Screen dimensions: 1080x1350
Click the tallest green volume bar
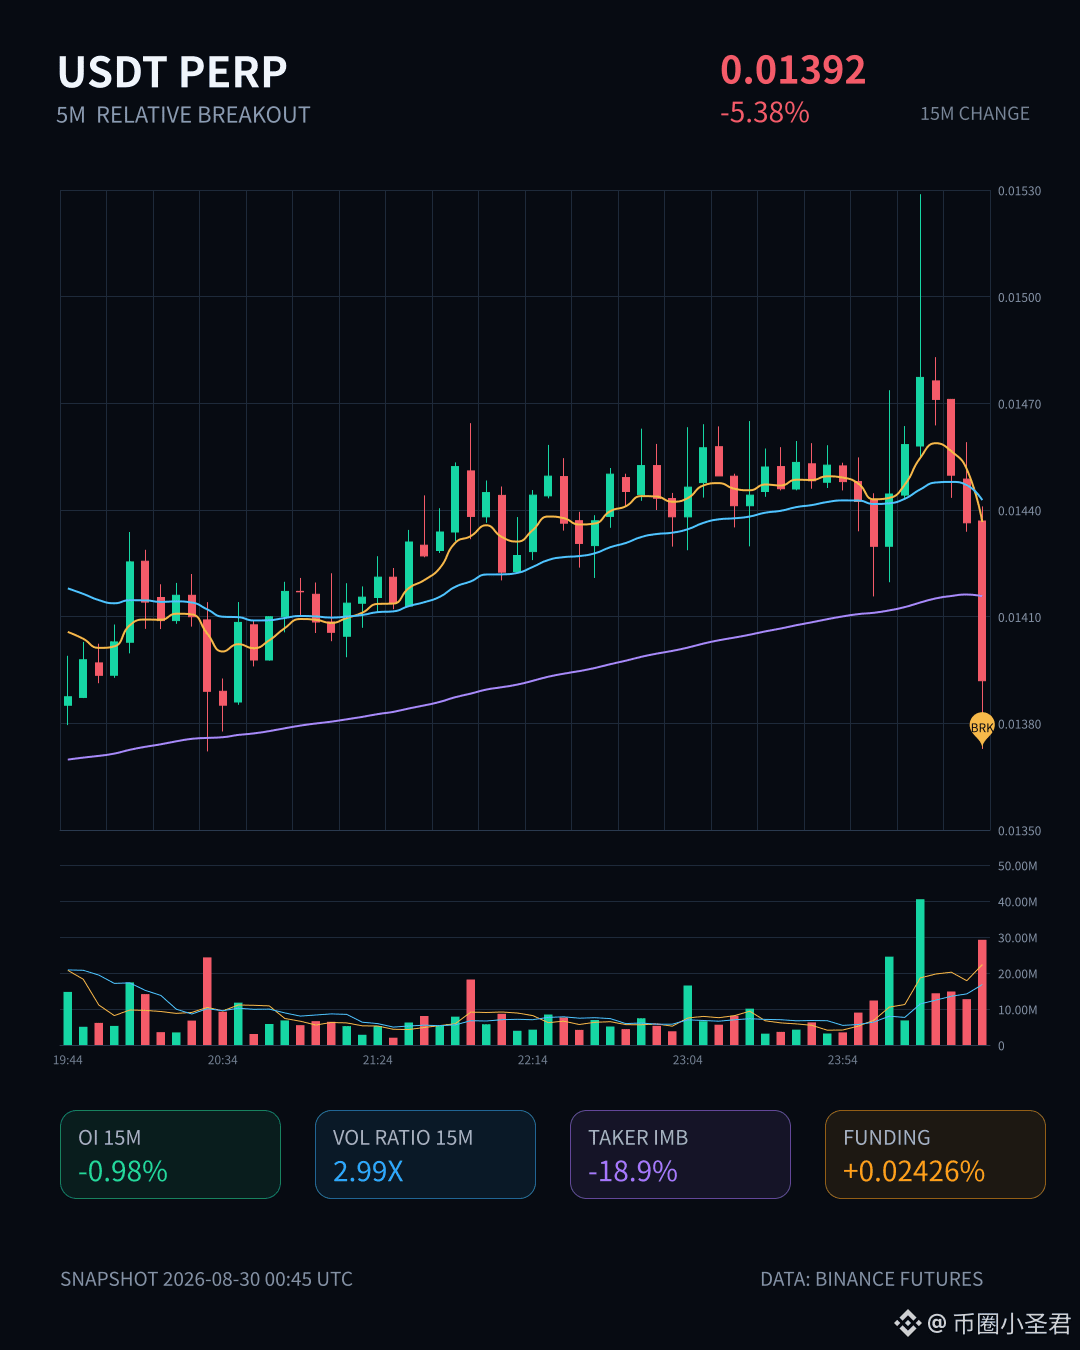tap(920, 972)
